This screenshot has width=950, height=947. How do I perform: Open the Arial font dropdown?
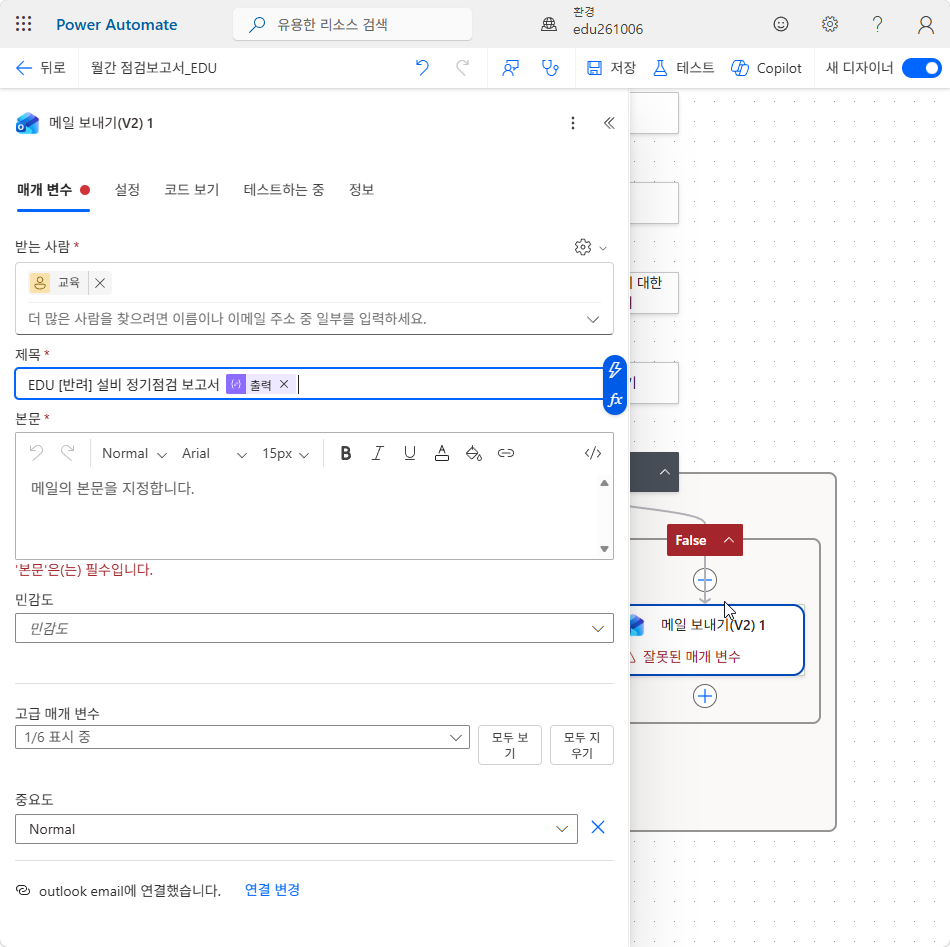click(214, 454)
